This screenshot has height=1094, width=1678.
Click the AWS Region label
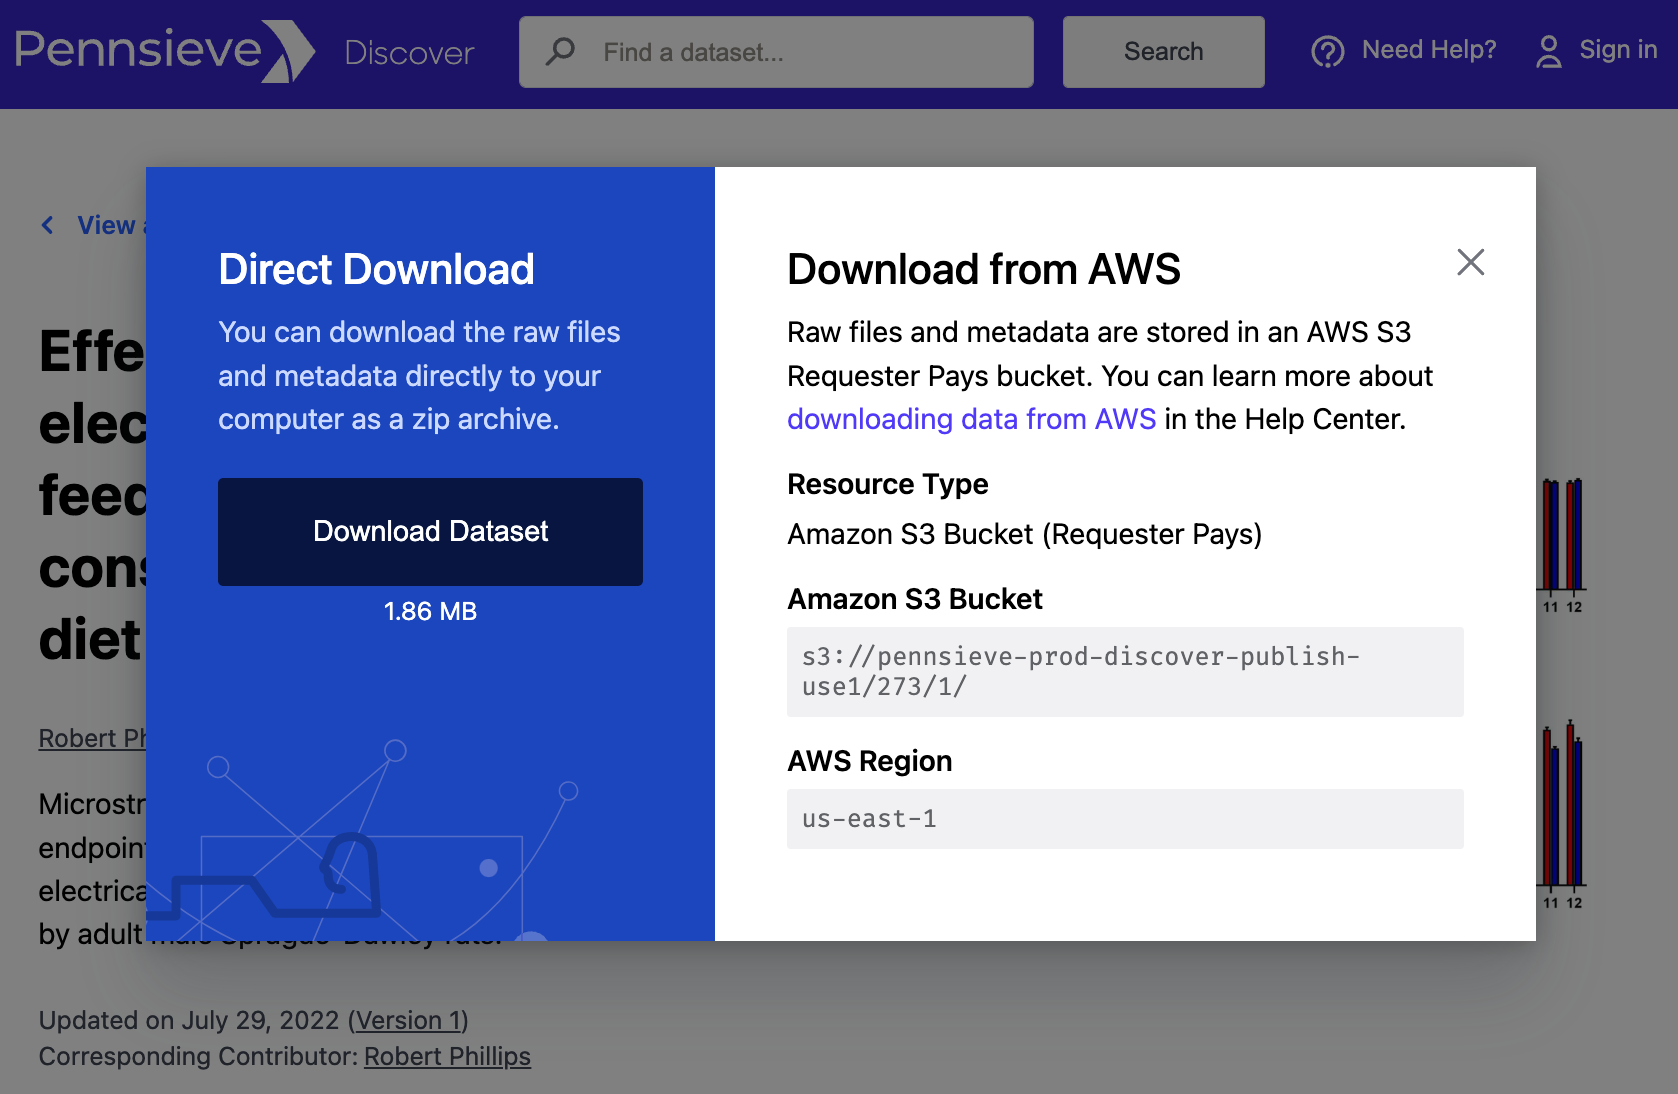point(869,761)
